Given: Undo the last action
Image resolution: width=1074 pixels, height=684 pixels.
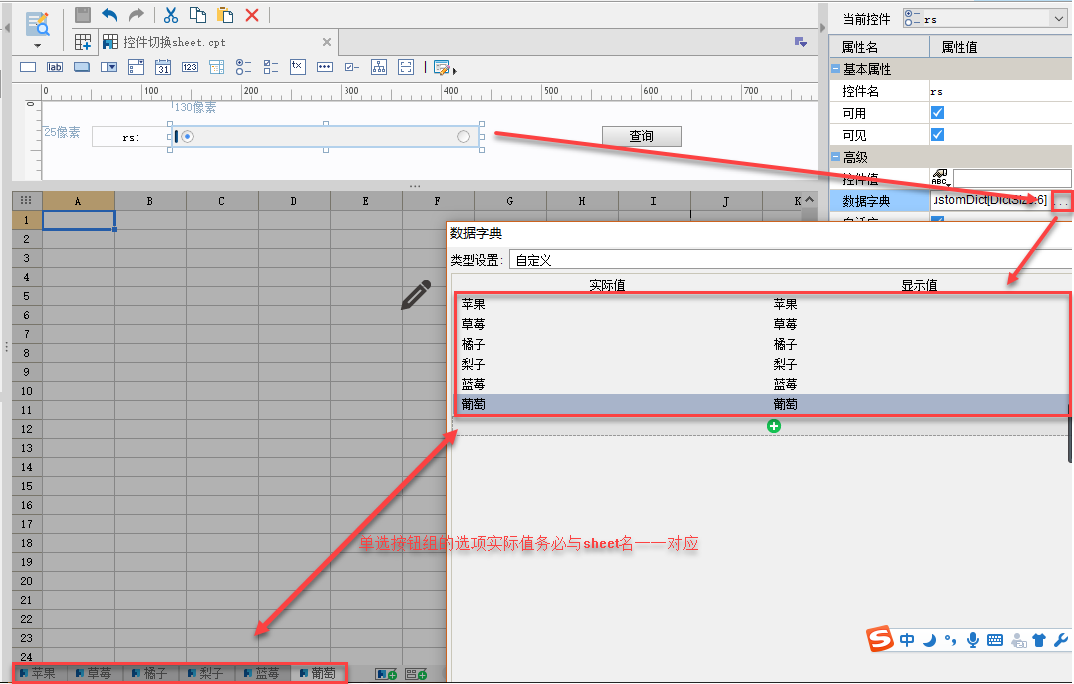Looking at the screenshot, I should point(110,14).
